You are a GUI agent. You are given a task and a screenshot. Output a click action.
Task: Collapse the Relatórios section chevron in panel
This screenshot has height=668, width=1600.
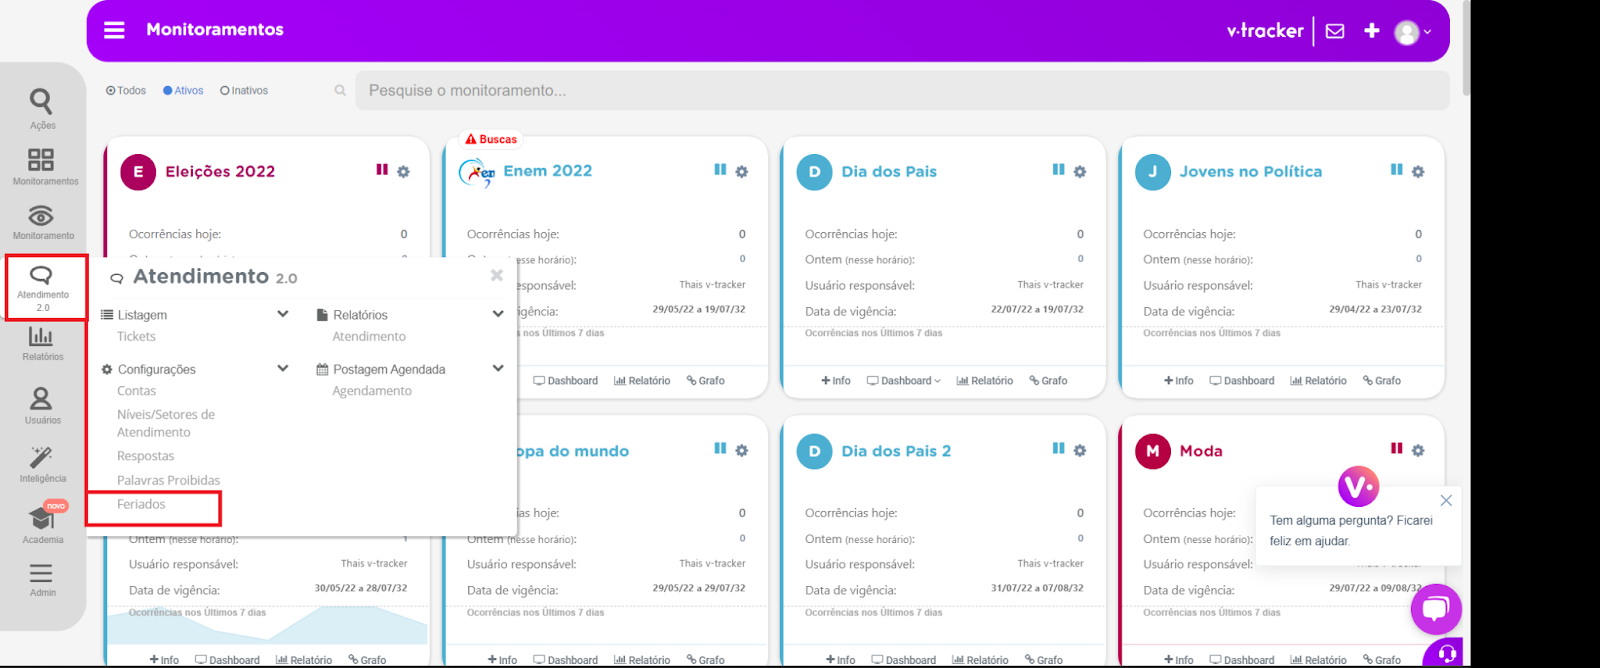[x=498, y=314]
